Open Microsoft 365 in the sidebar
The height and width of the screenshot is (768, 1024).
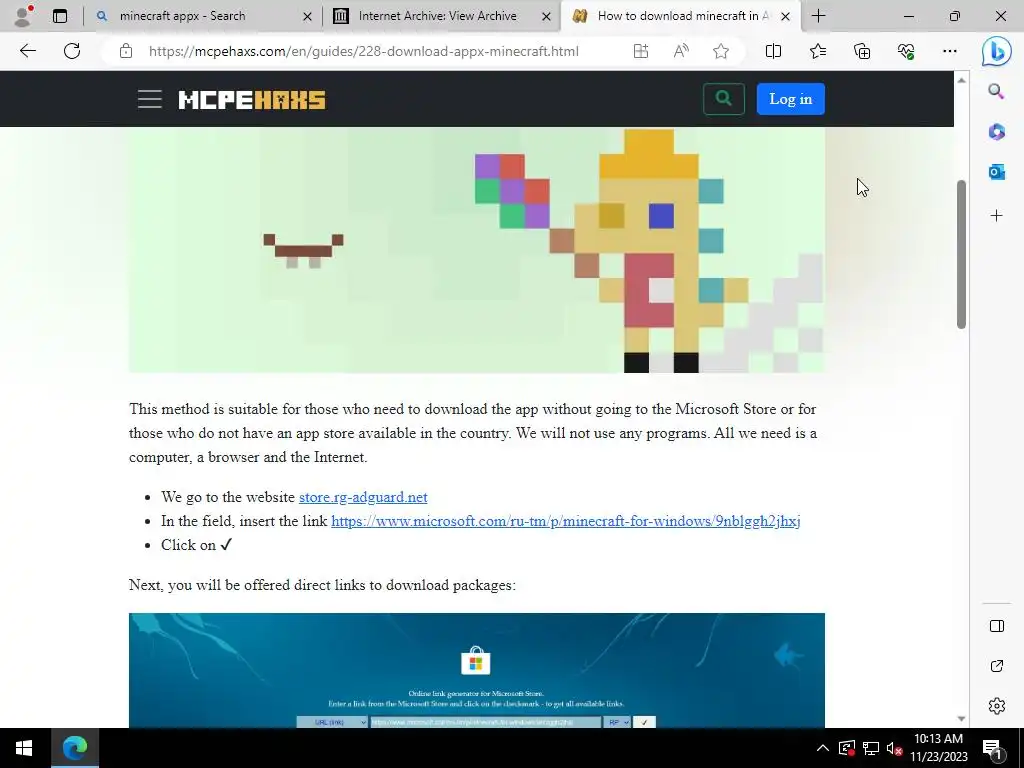point(996,131)
